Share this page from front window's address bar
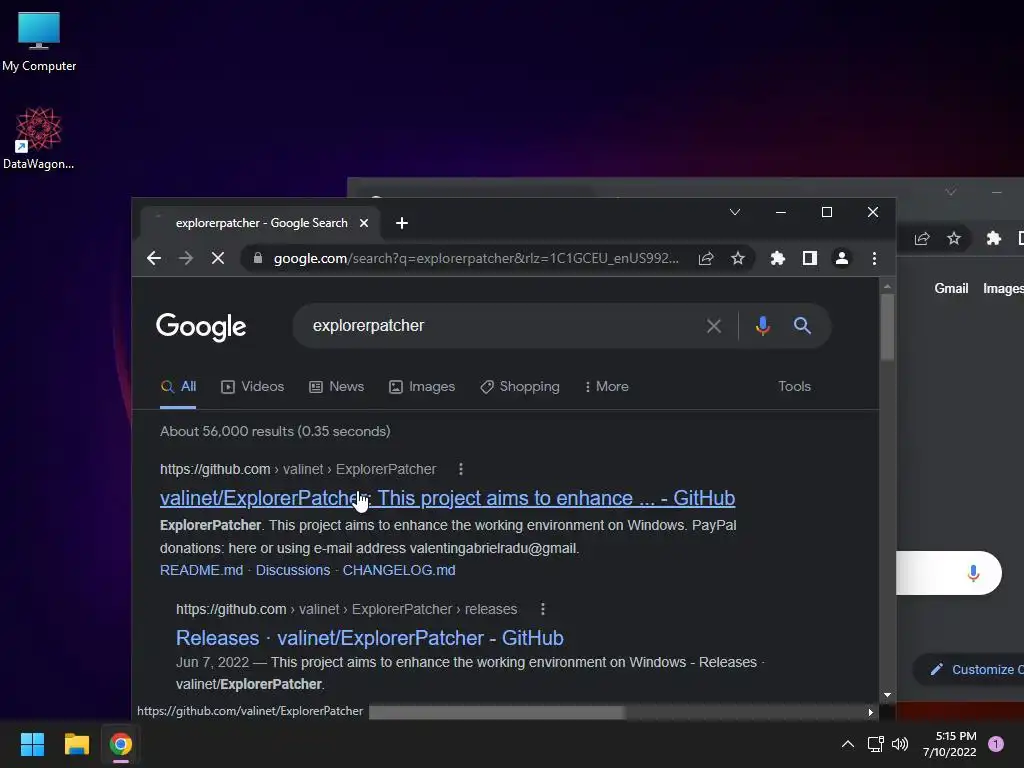1024x768 pixels. tap(706, 259)
